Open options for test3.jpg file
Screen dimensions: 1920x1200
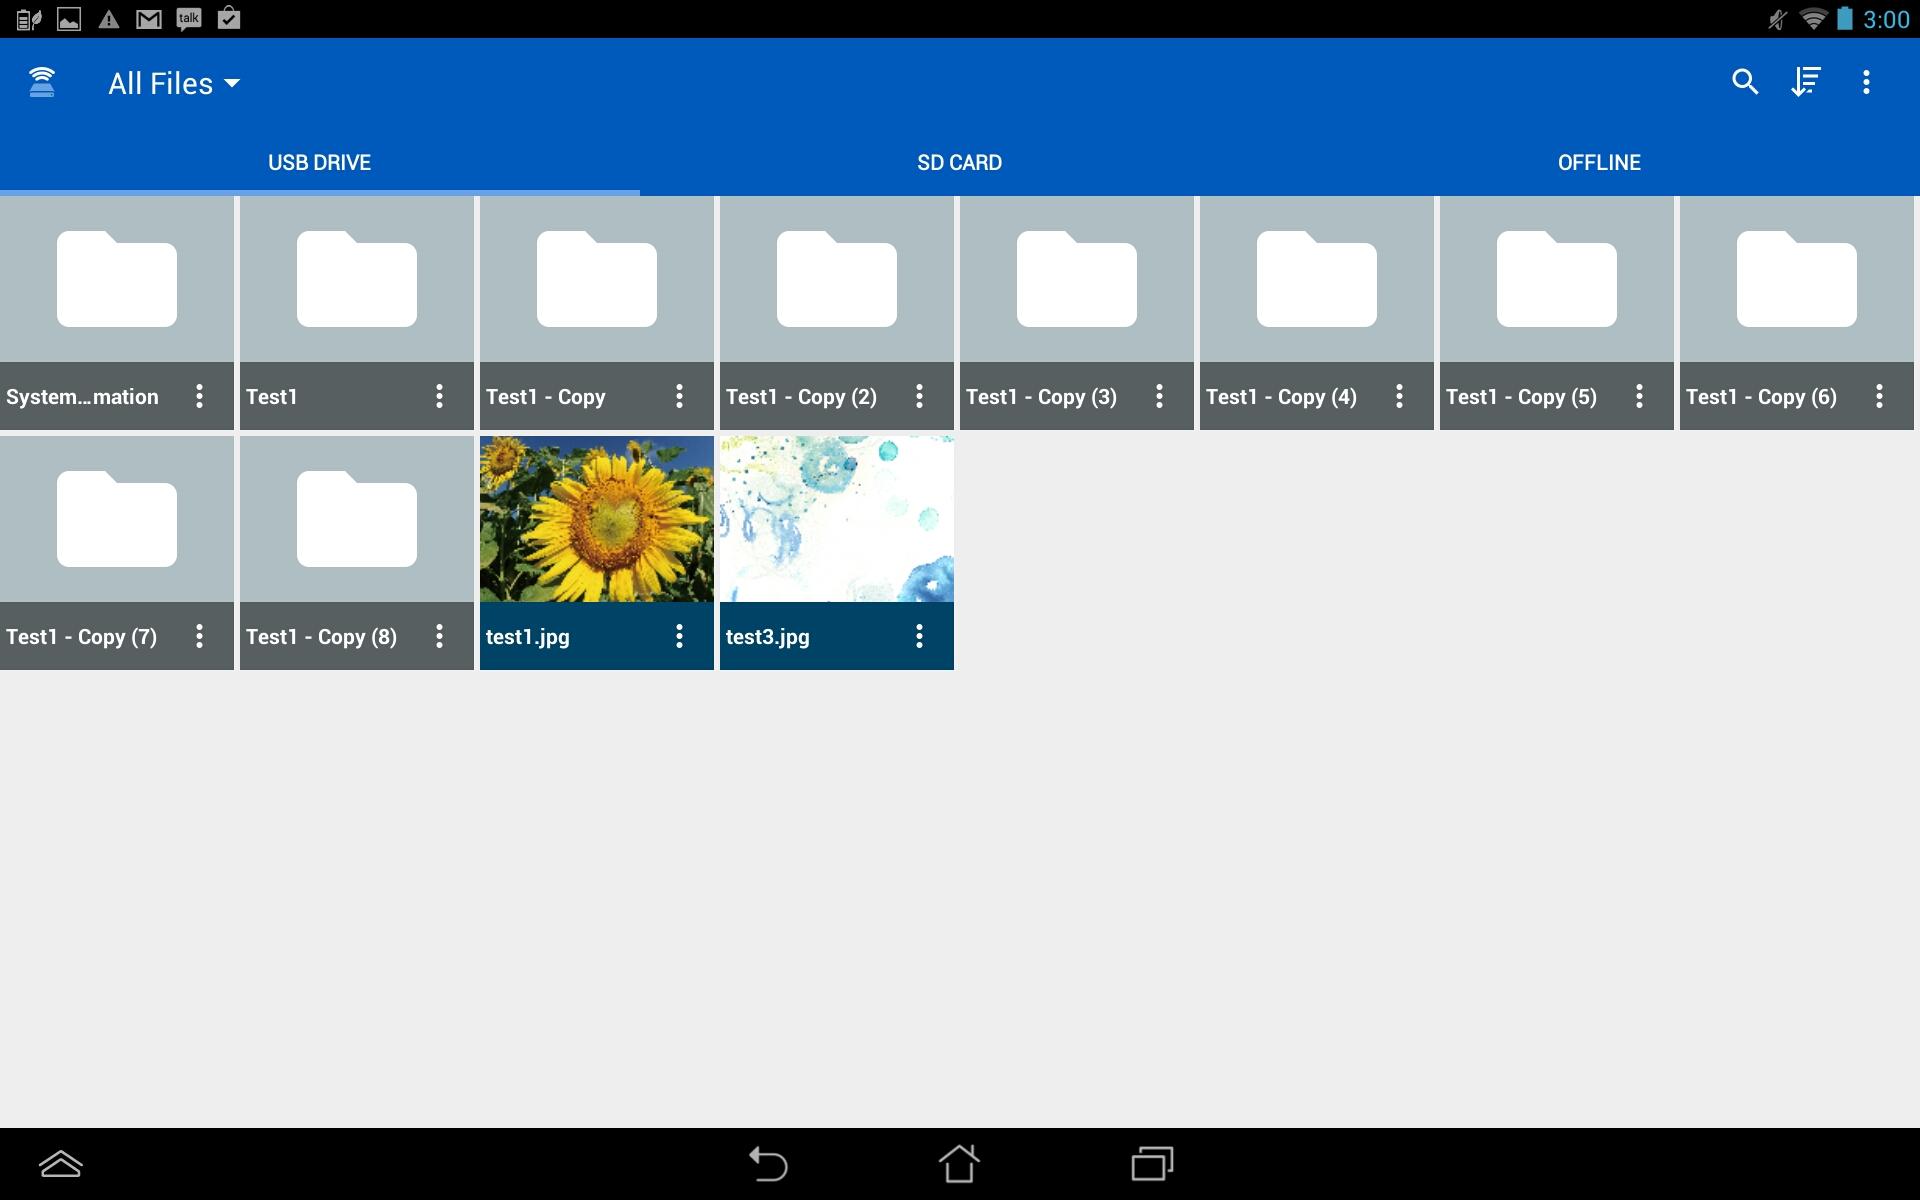919,636
